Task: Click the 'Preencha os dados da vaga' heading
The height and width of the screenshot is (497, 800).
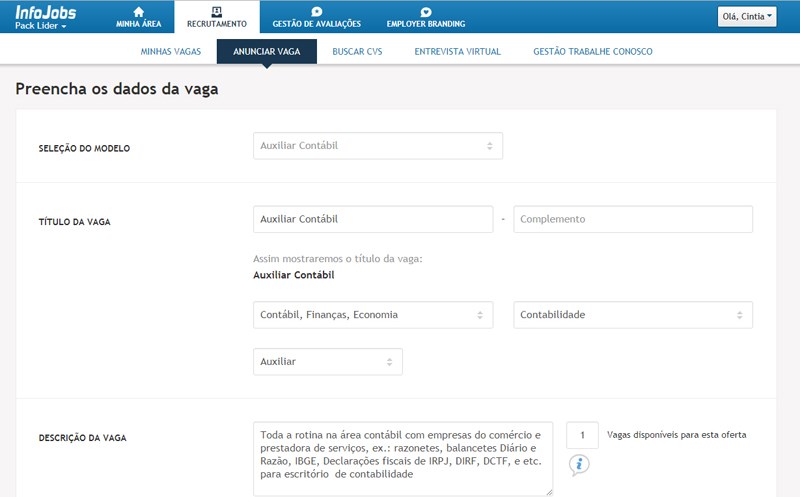Action: pyautogui.click(x=117, y=89)
